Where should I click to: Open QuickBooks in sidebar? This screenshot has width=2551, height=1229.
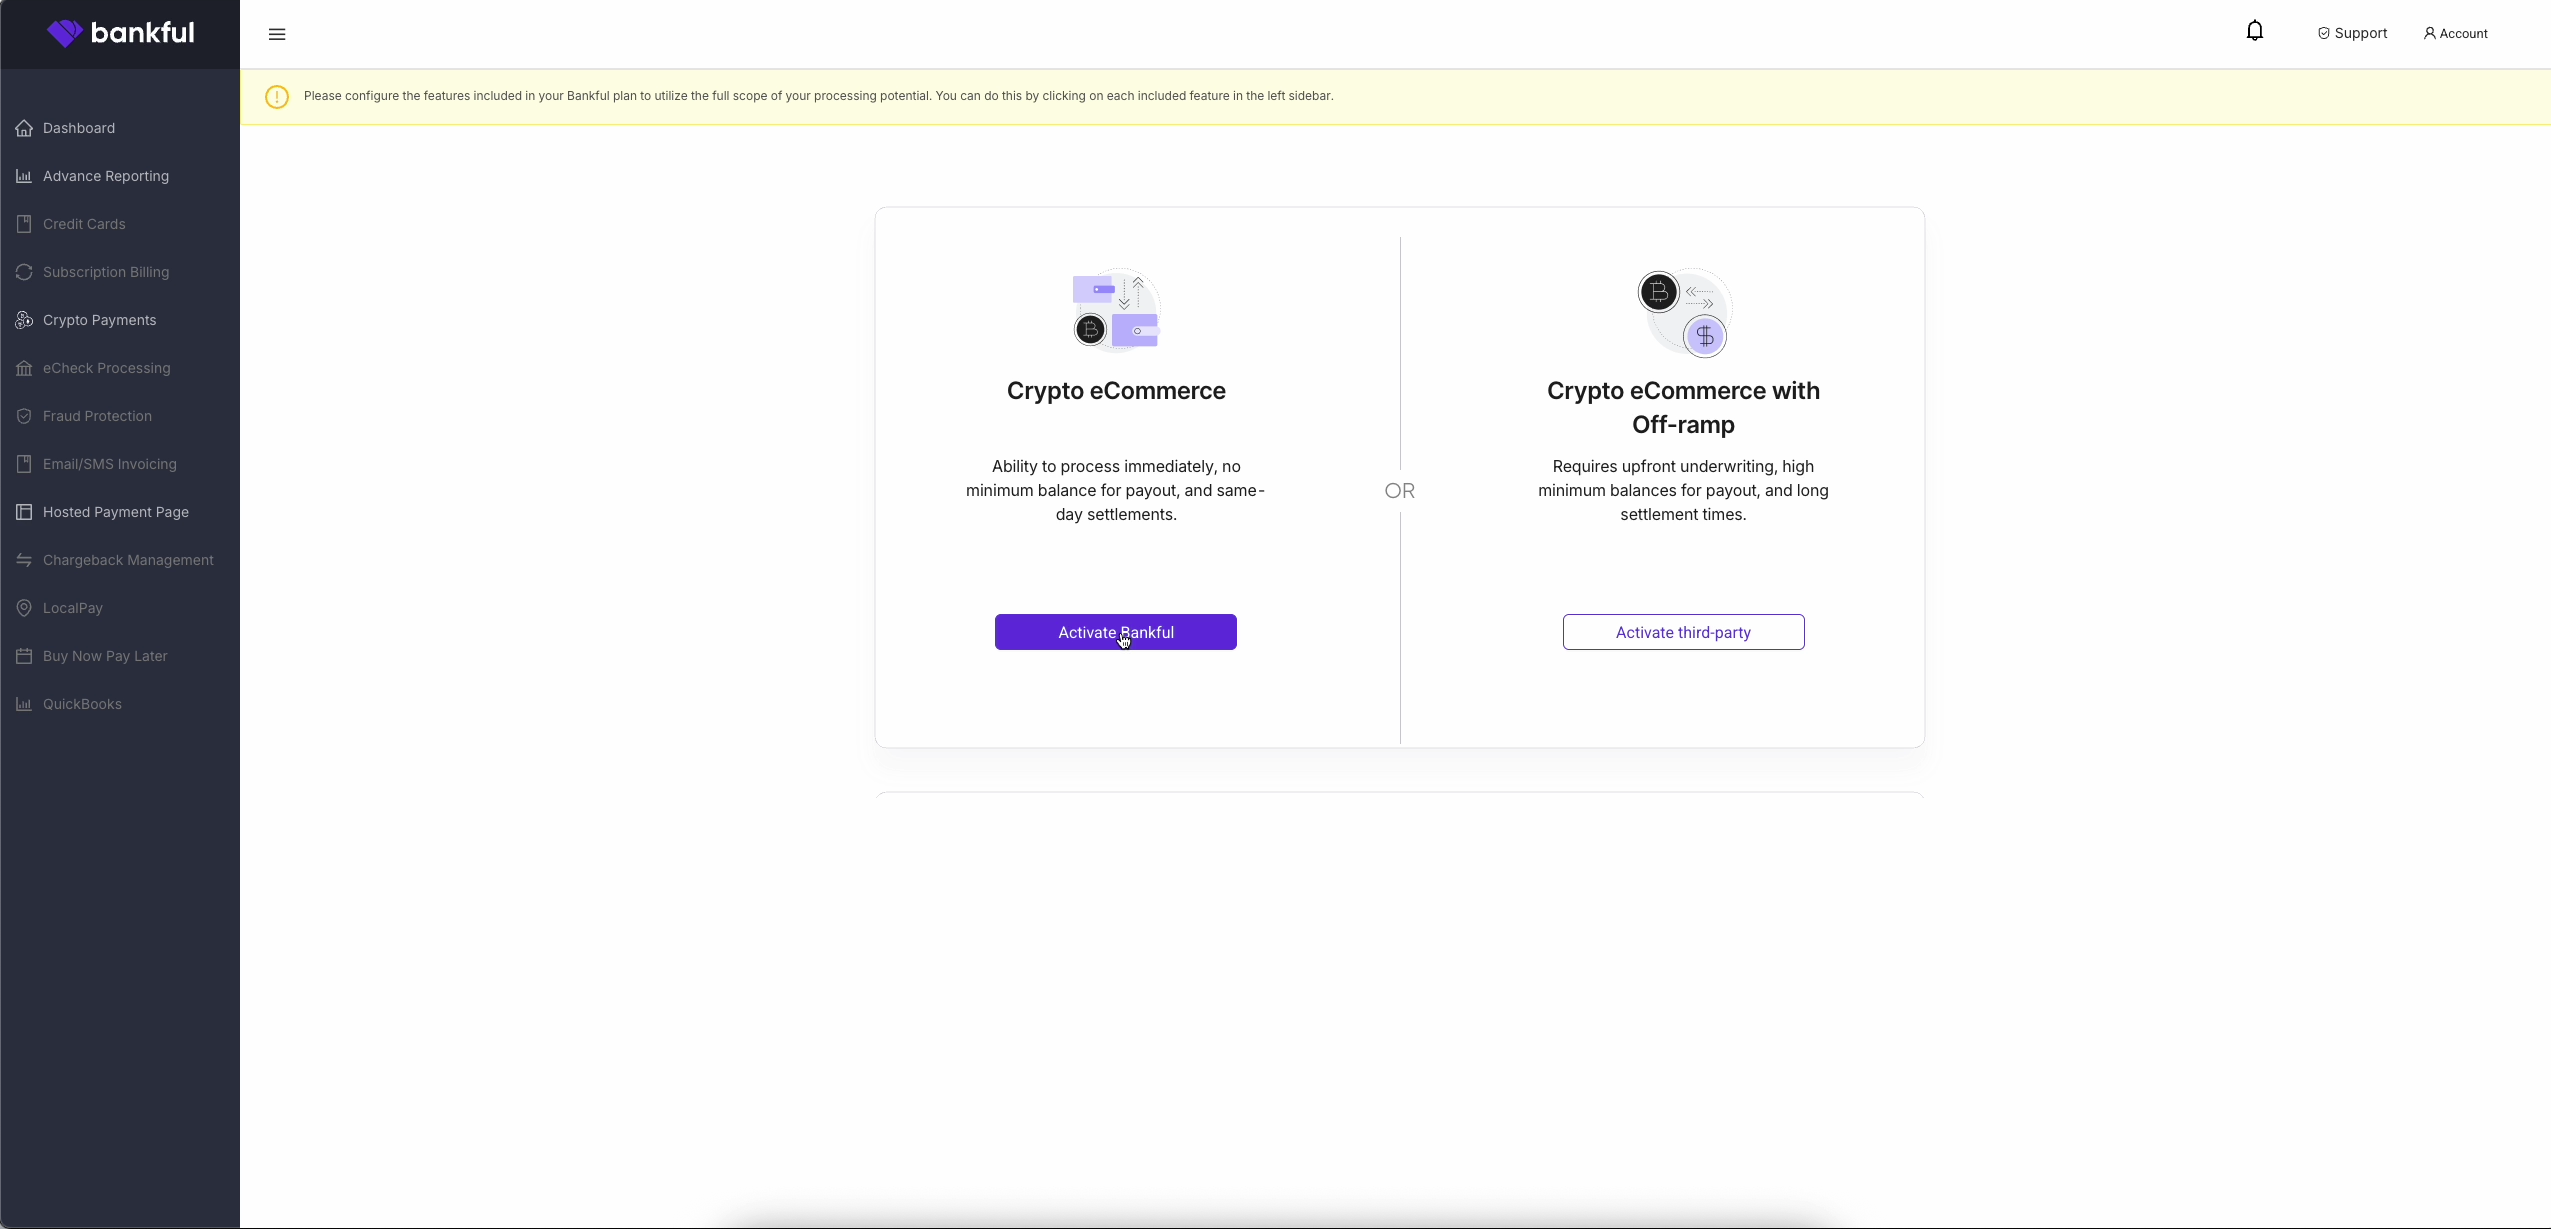tap(82, 704)
